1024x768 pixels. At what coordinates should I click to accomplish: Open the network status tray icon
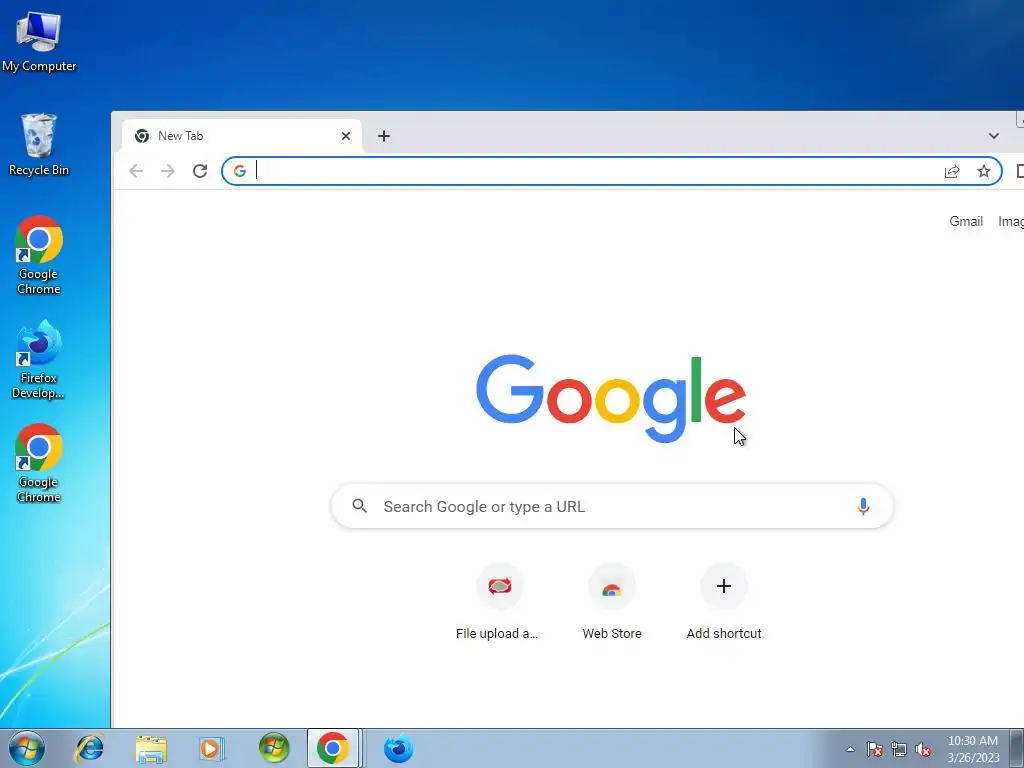pyautogui.click(x=899, y=749)
